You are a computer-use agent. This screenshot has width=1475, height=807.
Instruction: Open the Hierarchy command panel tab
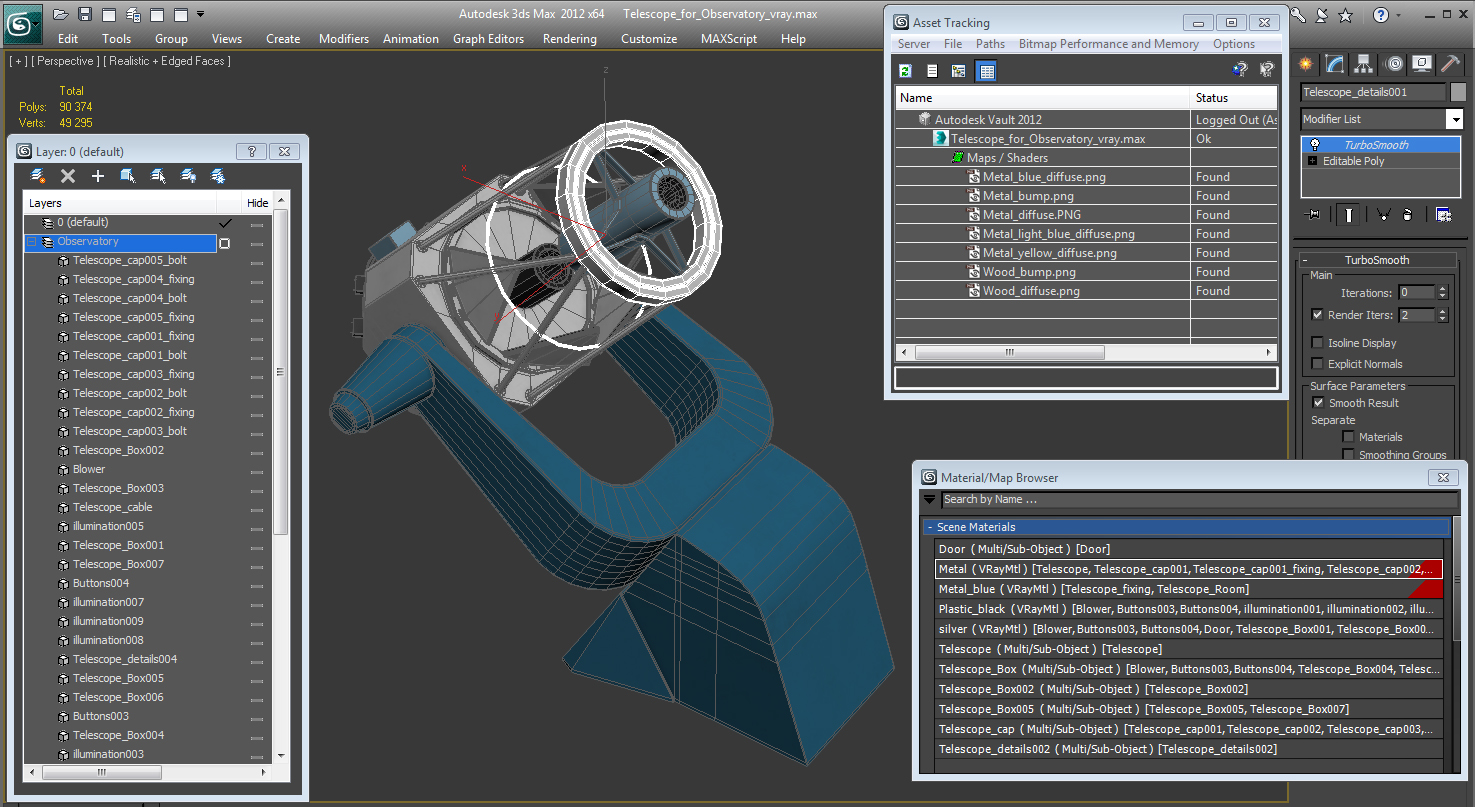[1364, 64]
